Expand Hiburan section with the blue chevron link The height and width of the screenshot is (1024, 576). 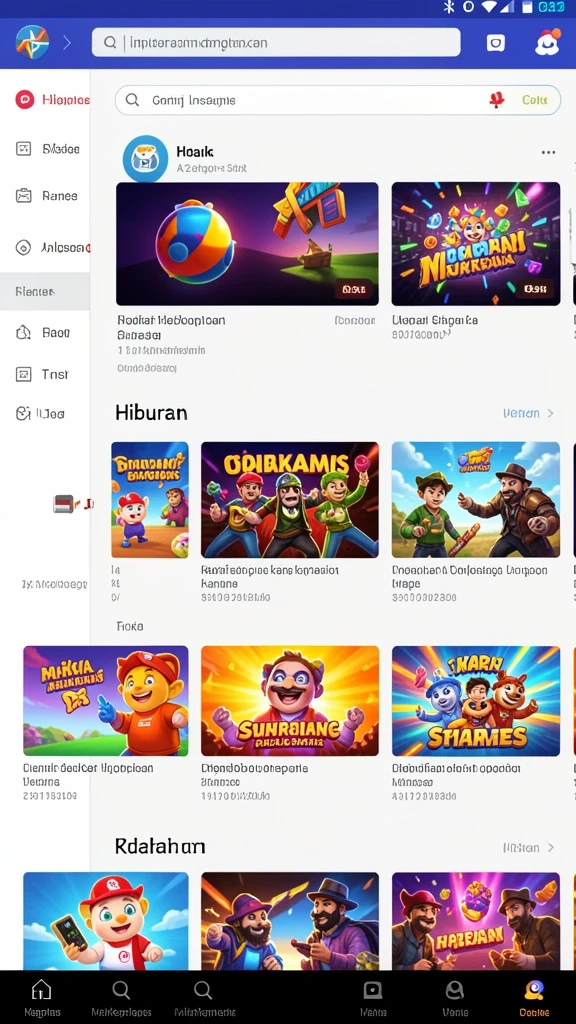(x=528, y=413)
